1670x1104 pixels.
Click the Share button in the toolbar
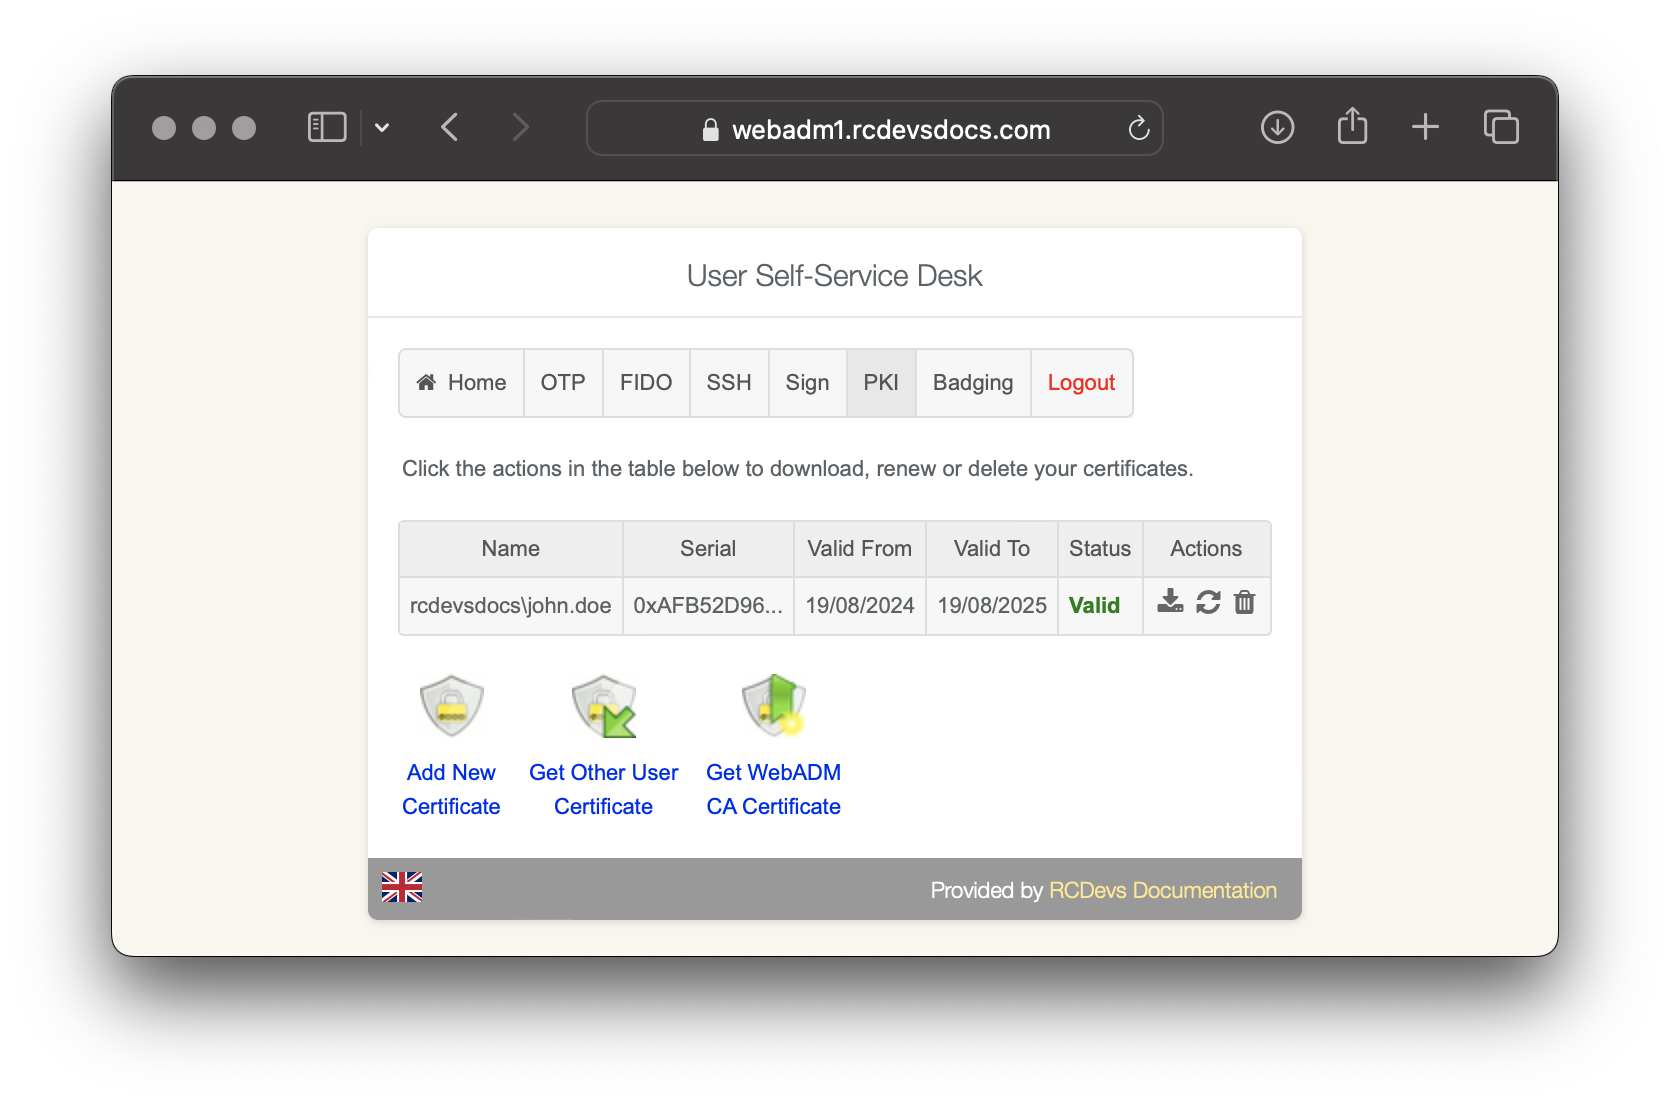(1352, 127)
